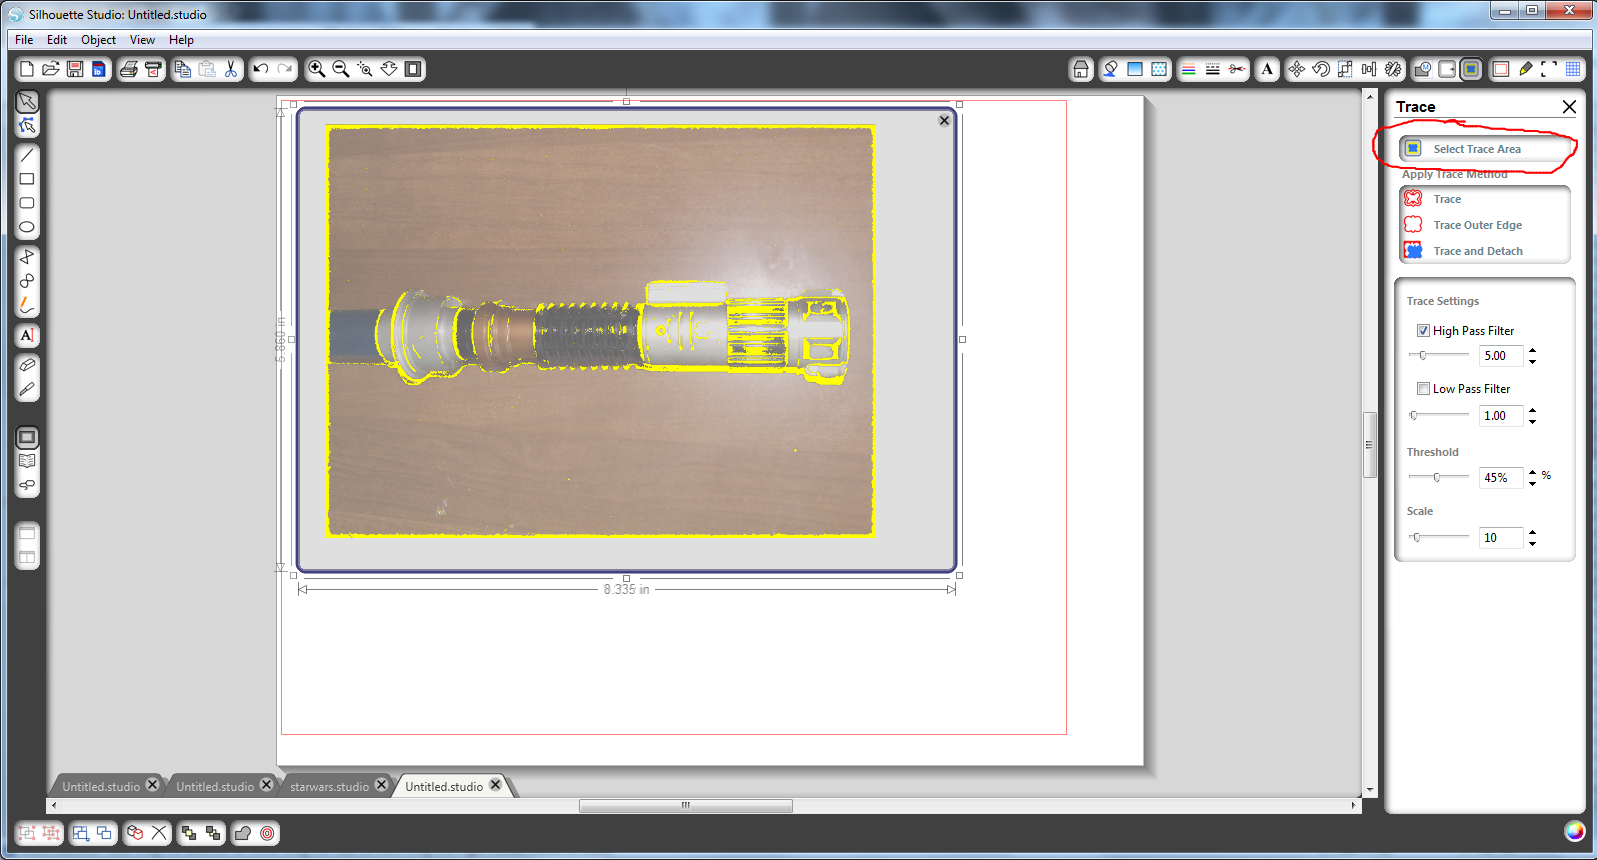Decrease the Scale value stepper
Screen dimensions: 1597x860
[x=1532, y=544]
